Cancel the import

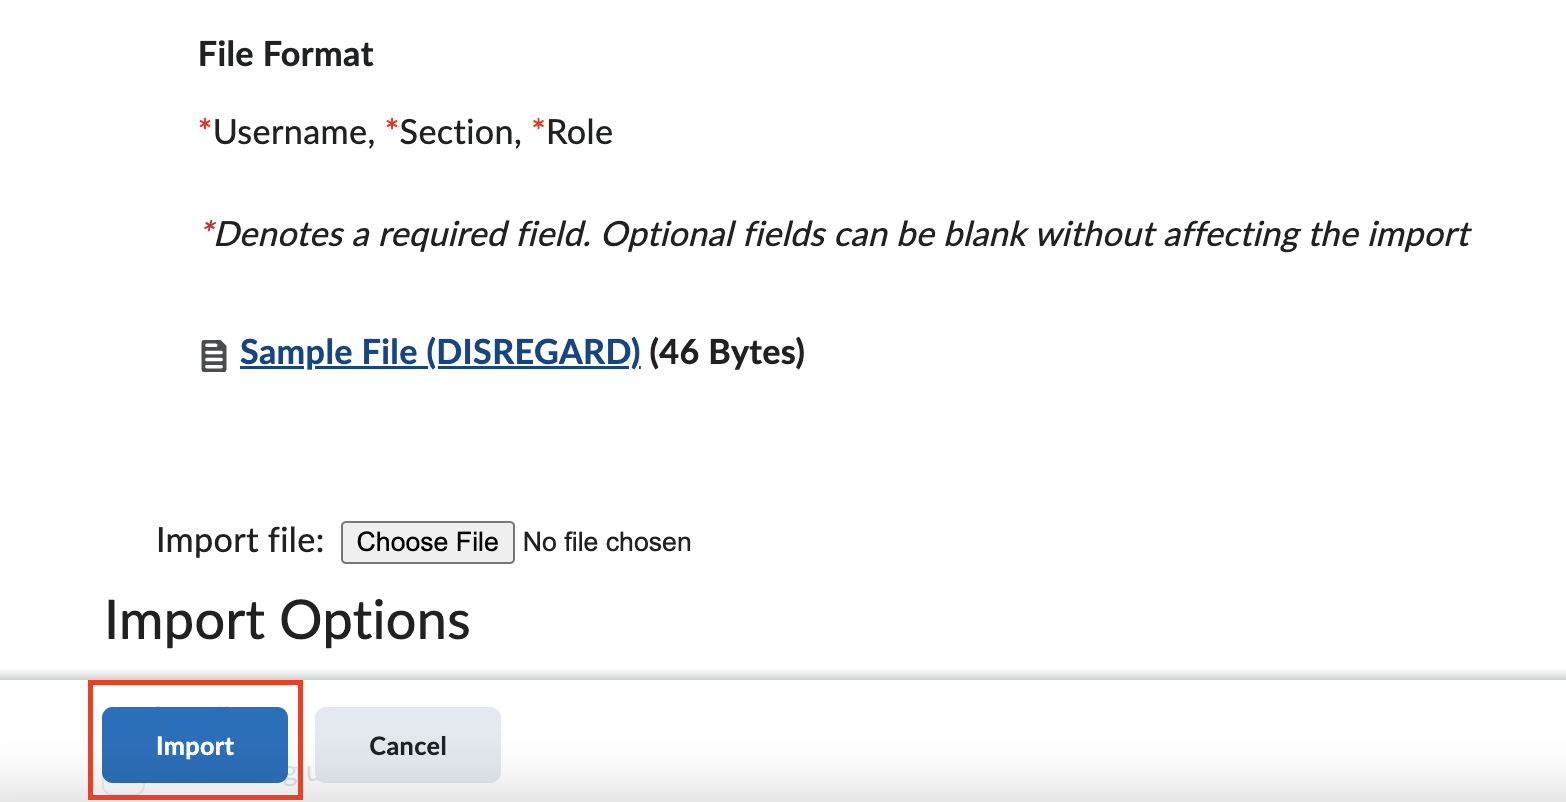(x=408, y=745)
